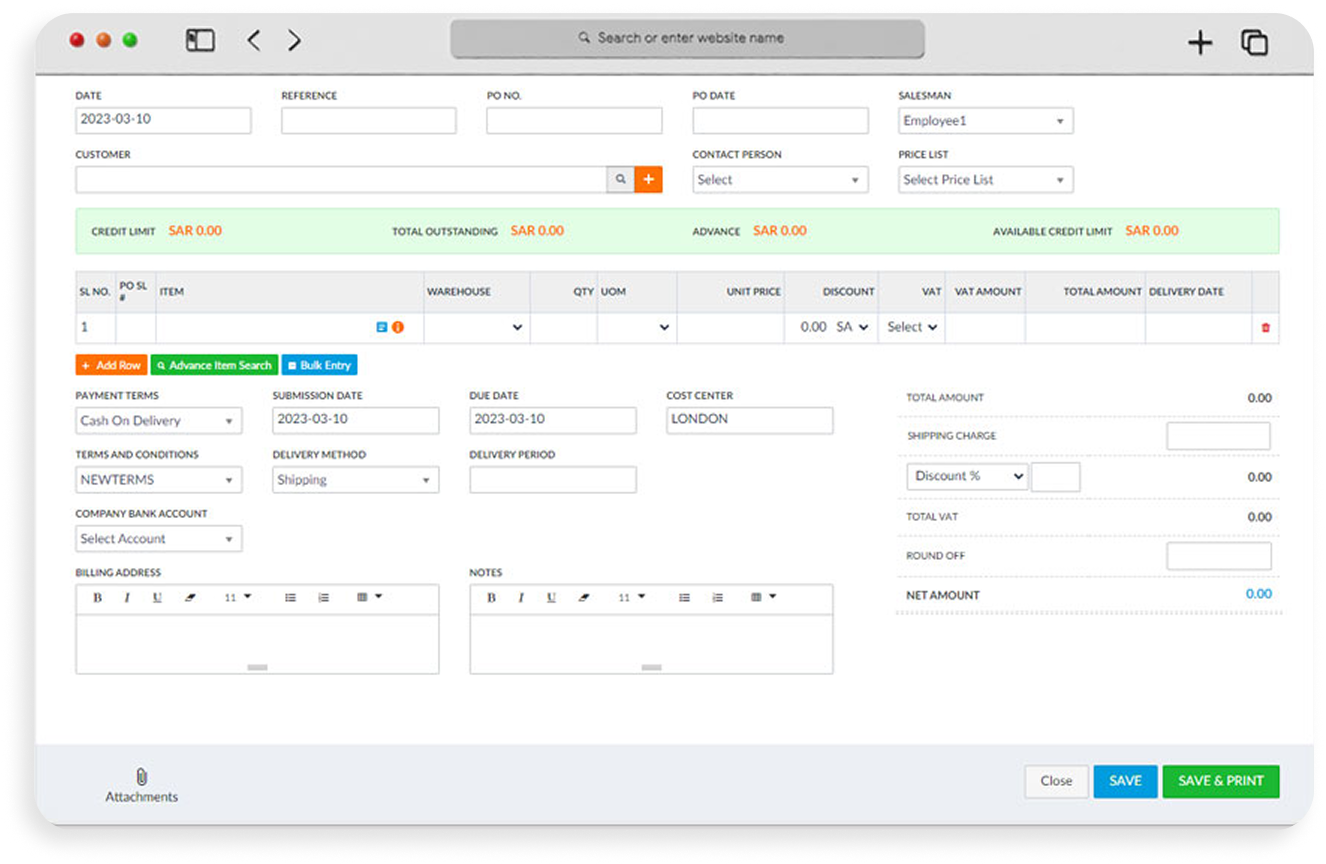
Task: Click the Advance Item Search button
Action: (x=214, y=366)
